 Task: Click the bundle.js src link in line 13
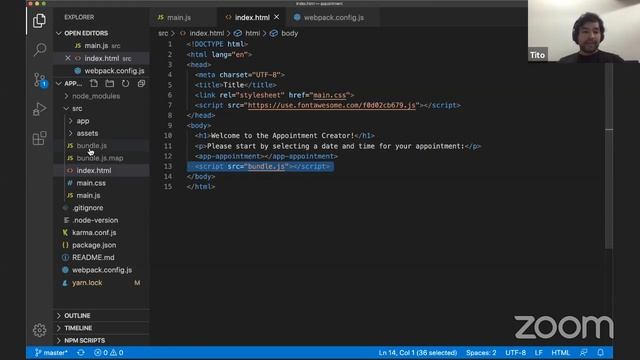pyautogui.click(x=266, y=167)
